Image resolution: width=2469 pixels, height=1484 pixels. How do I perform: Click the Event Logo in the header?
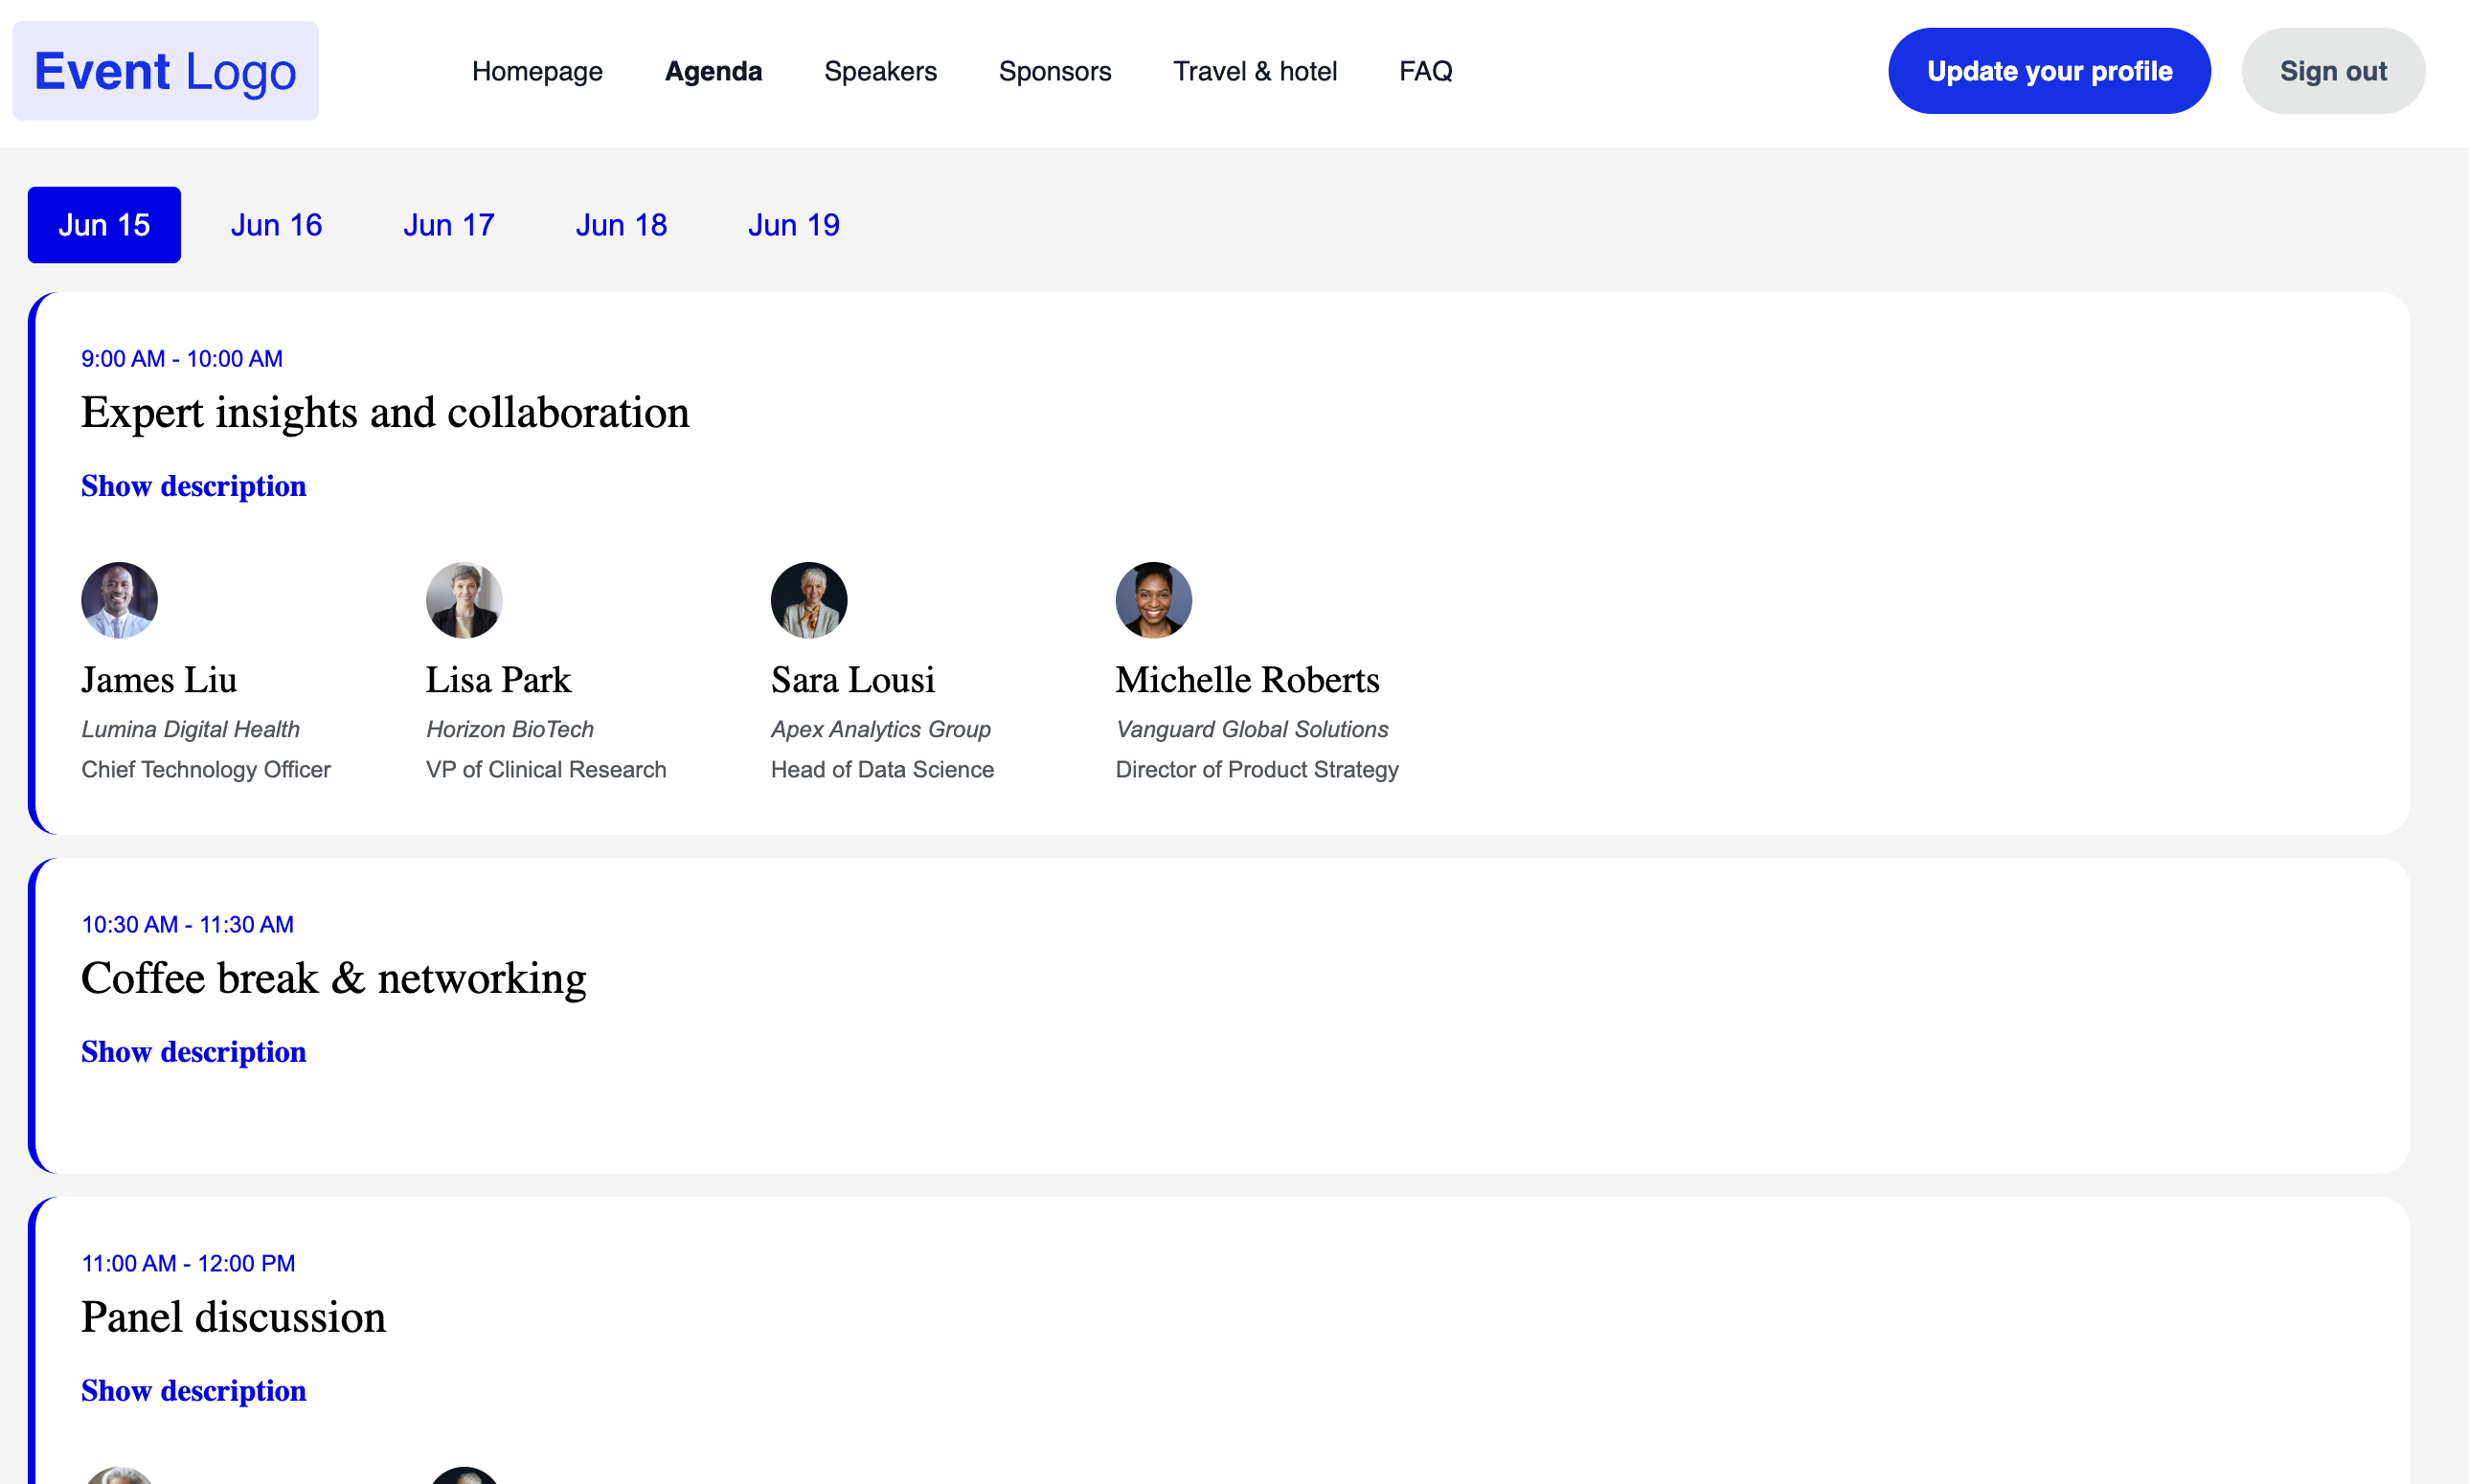click(x=165, y=71)
